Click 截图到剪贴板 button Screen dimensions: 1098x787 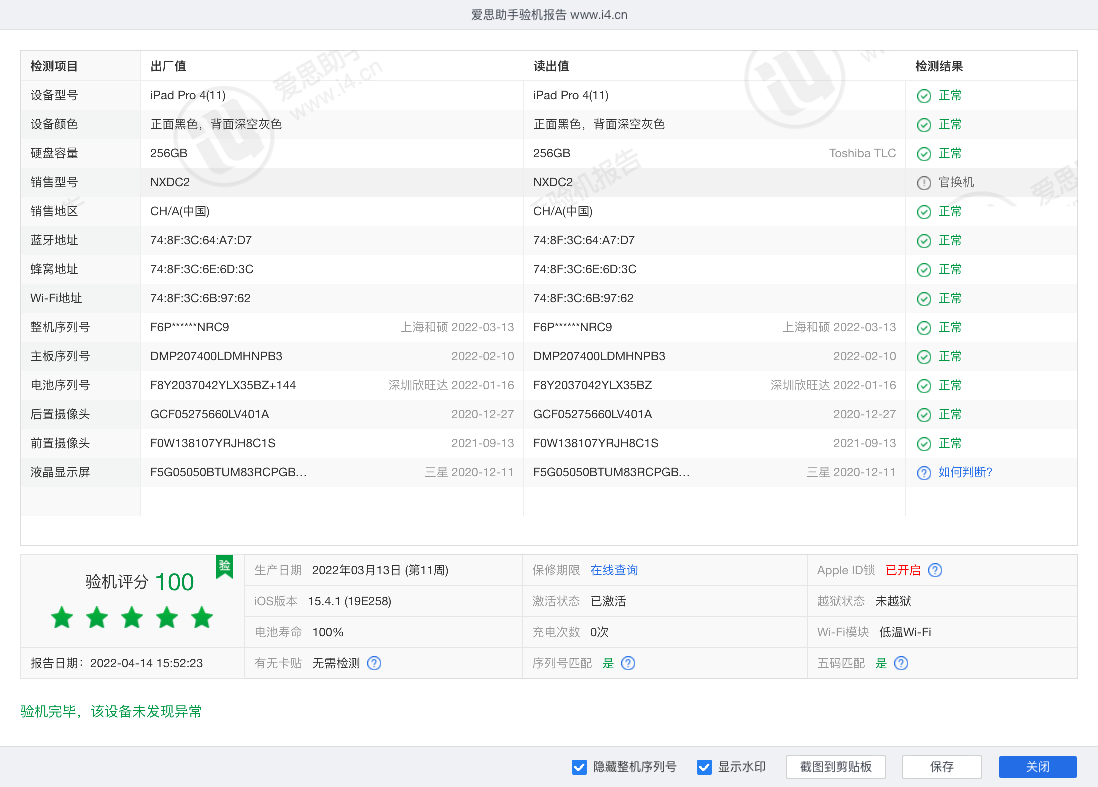point(836,767)
